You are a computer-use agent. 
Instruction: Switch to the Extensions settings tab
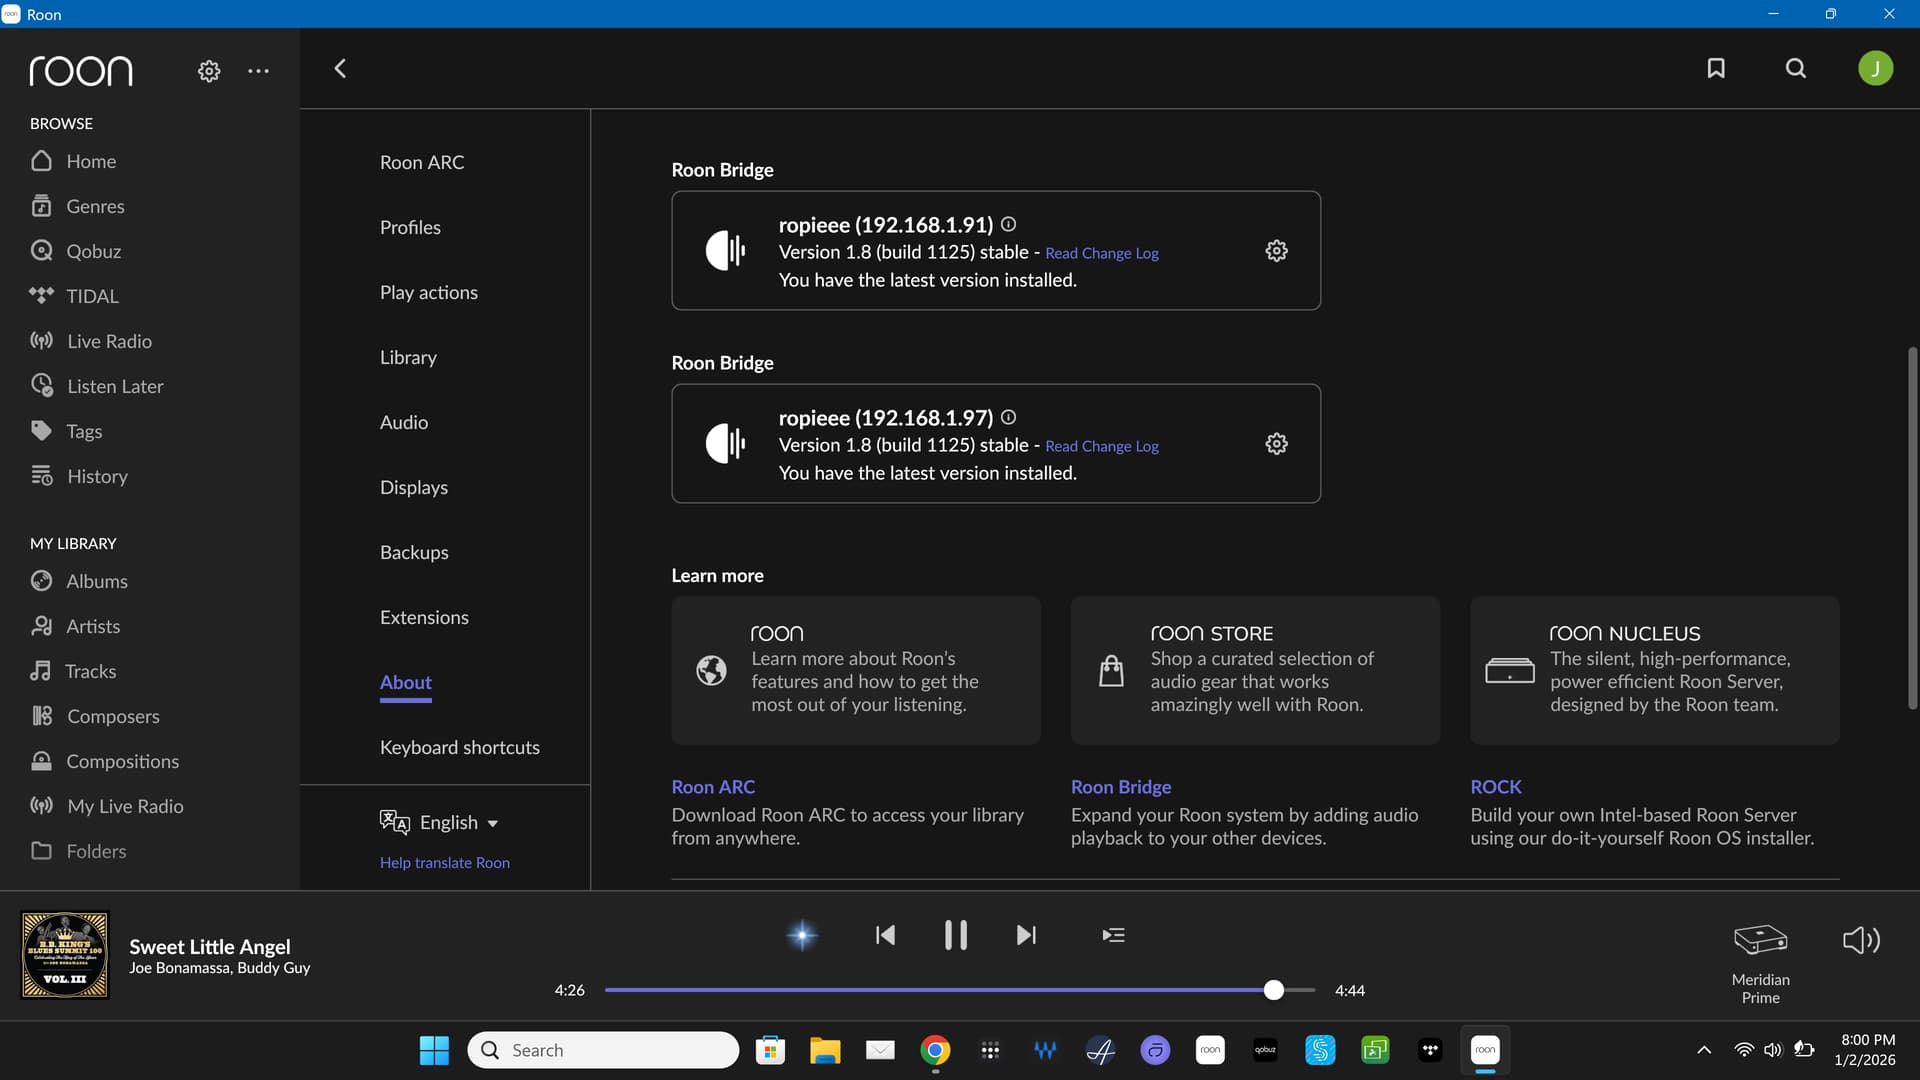tap(424, 617)
